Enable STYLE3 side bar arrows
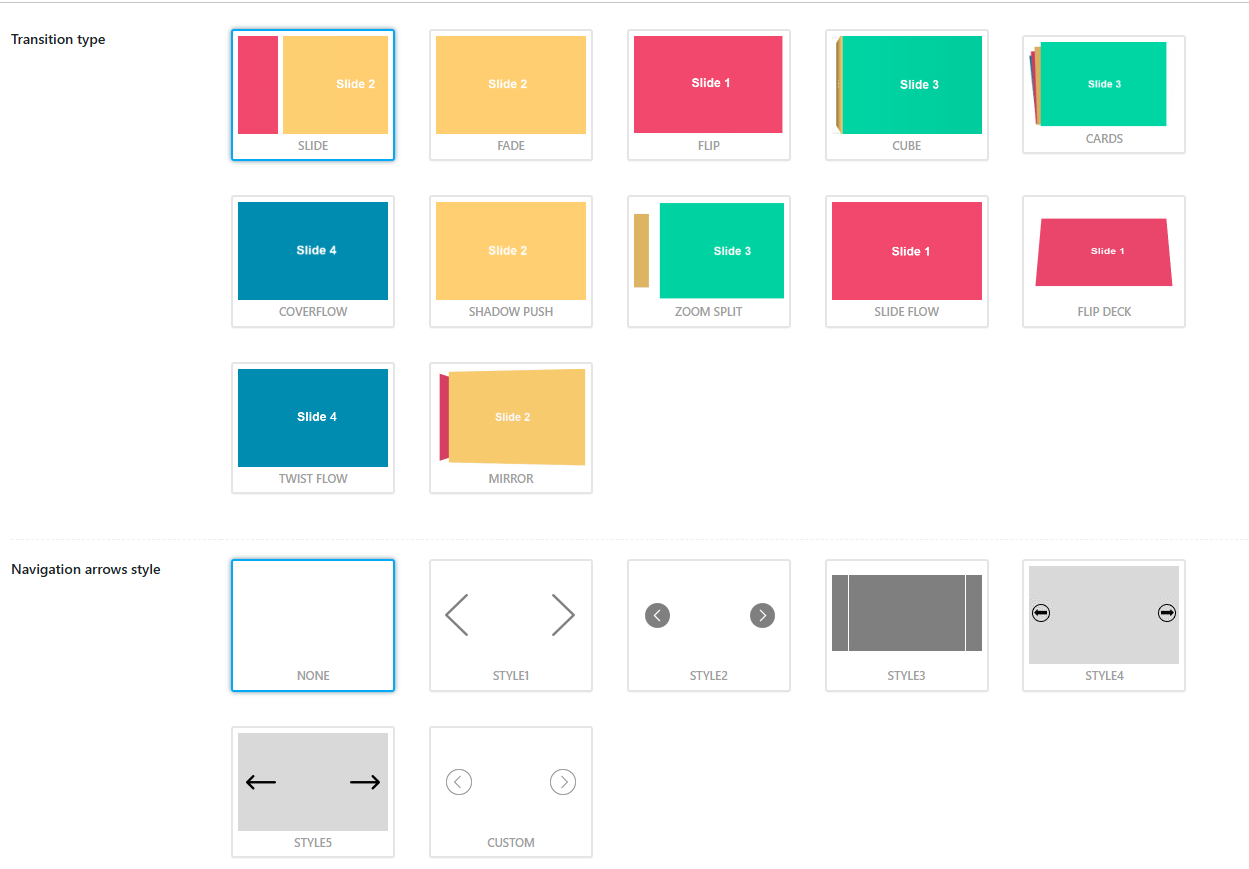Viewport: 1249px width, 869px height. (906, 625)
